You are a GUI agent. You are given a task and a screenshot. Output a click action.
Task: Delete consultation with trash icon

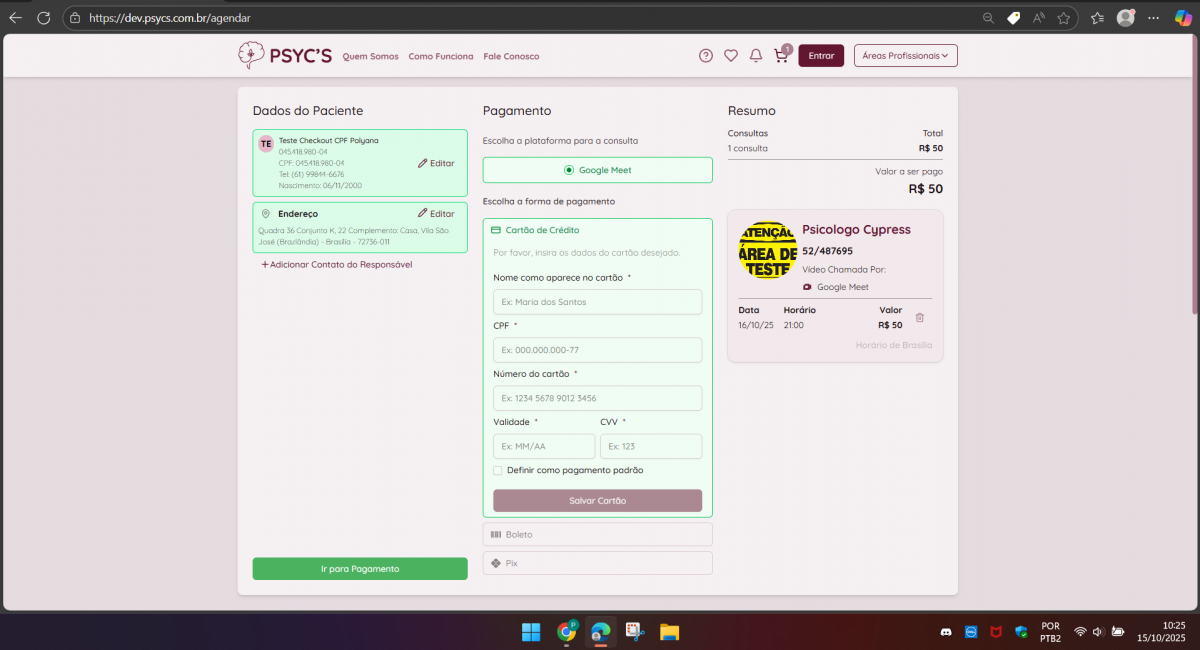920,318
